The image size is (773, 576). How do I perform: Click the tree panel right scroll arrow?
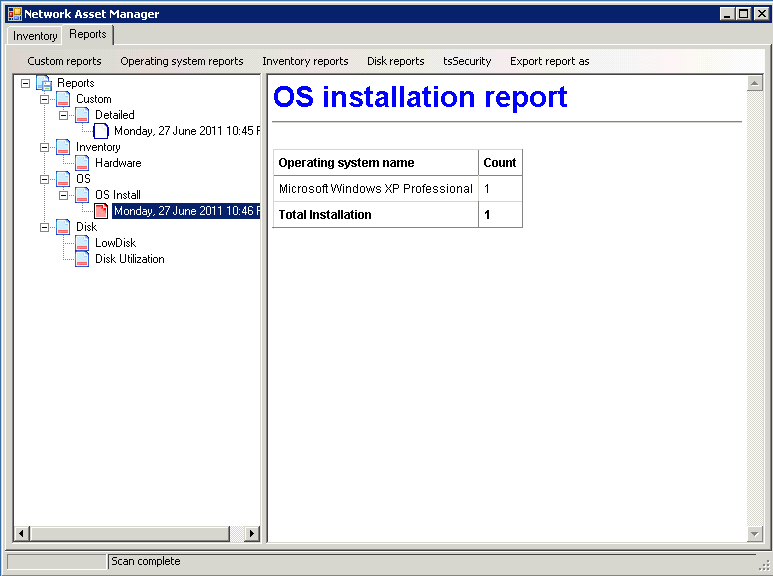click(251, 534)
